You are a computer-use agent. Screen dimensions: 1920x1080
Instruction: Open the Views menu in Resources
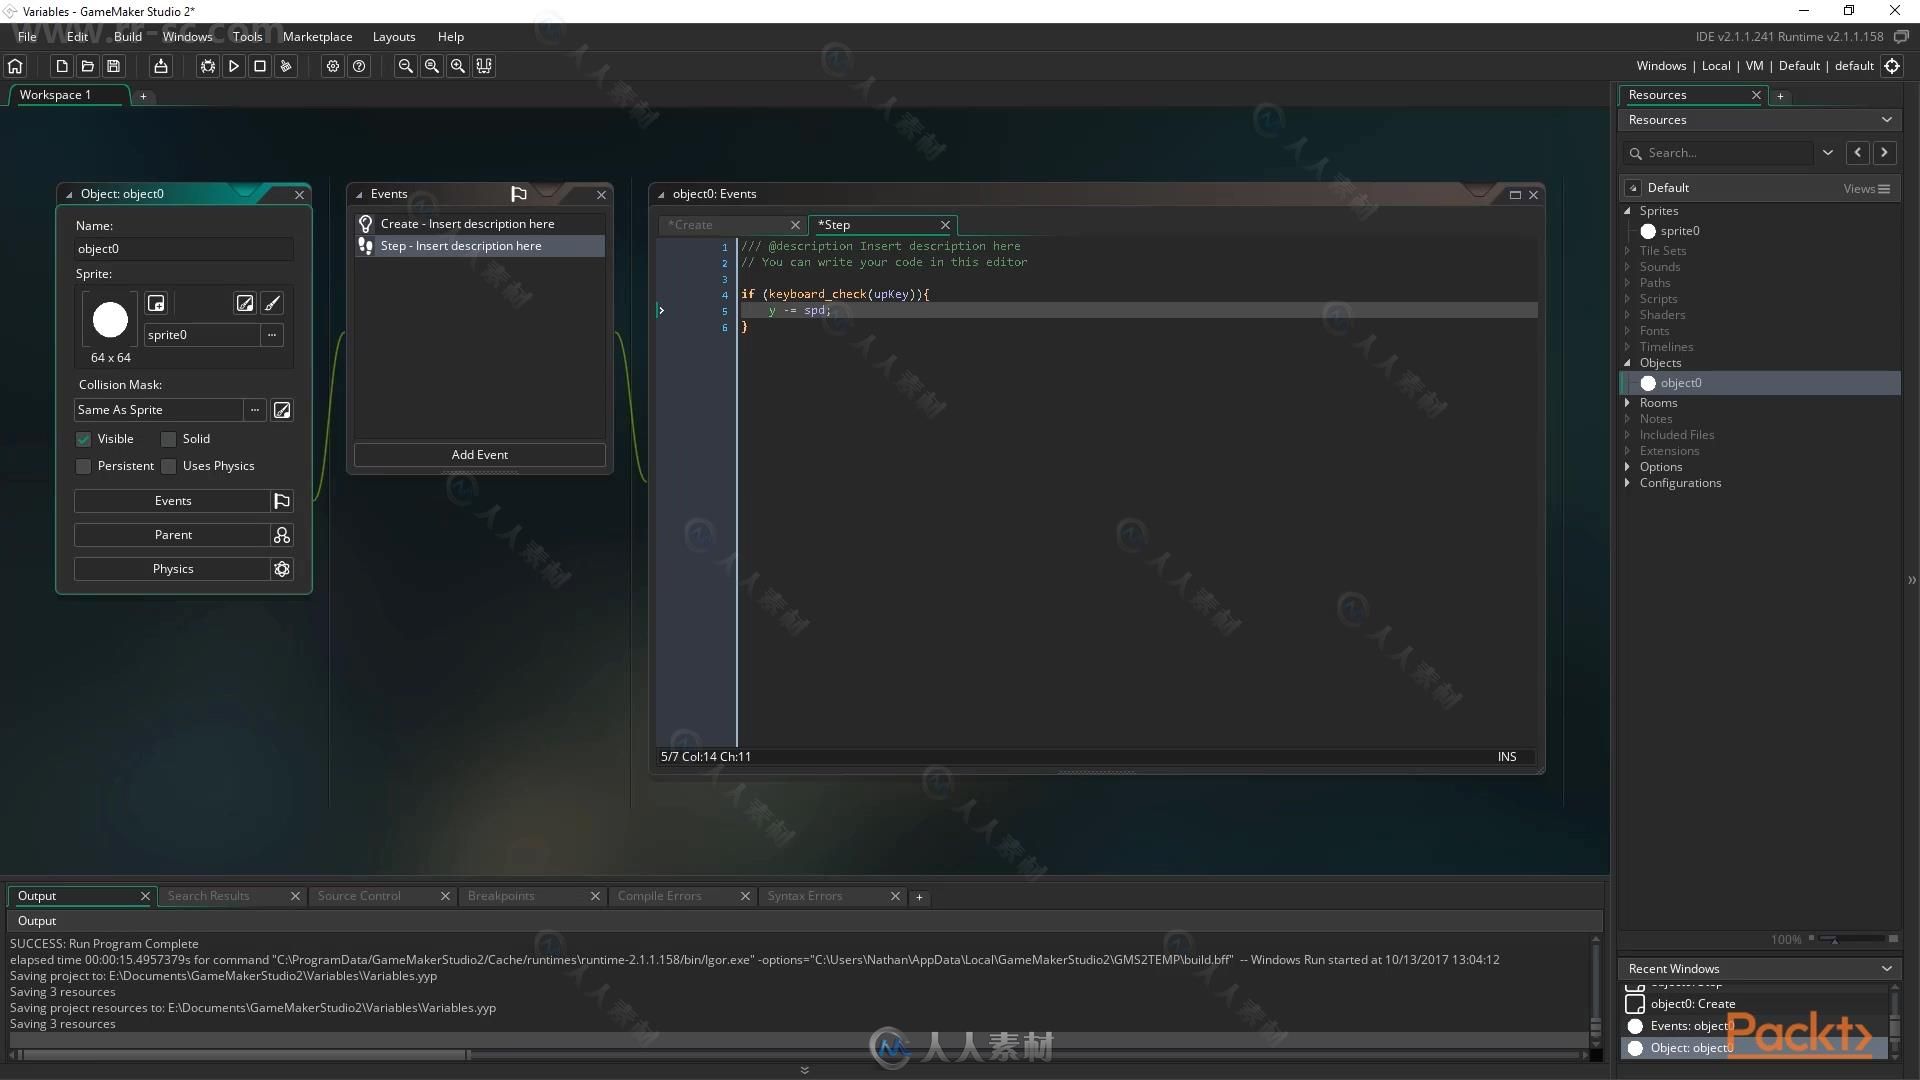pyautogui.click(x=1866, y=189)
